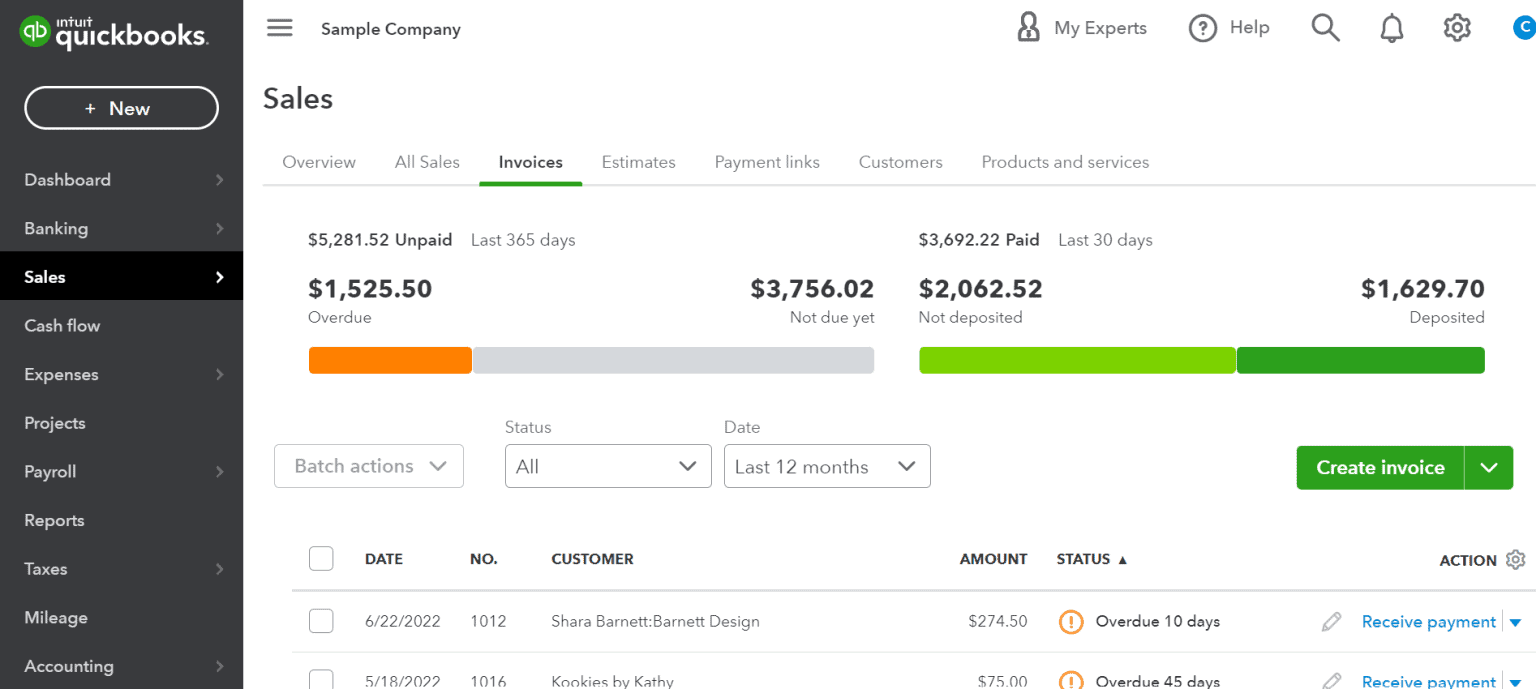
Task: Edit invoice 1012 using the pencil icon
Action: [x=1331, y=621]
